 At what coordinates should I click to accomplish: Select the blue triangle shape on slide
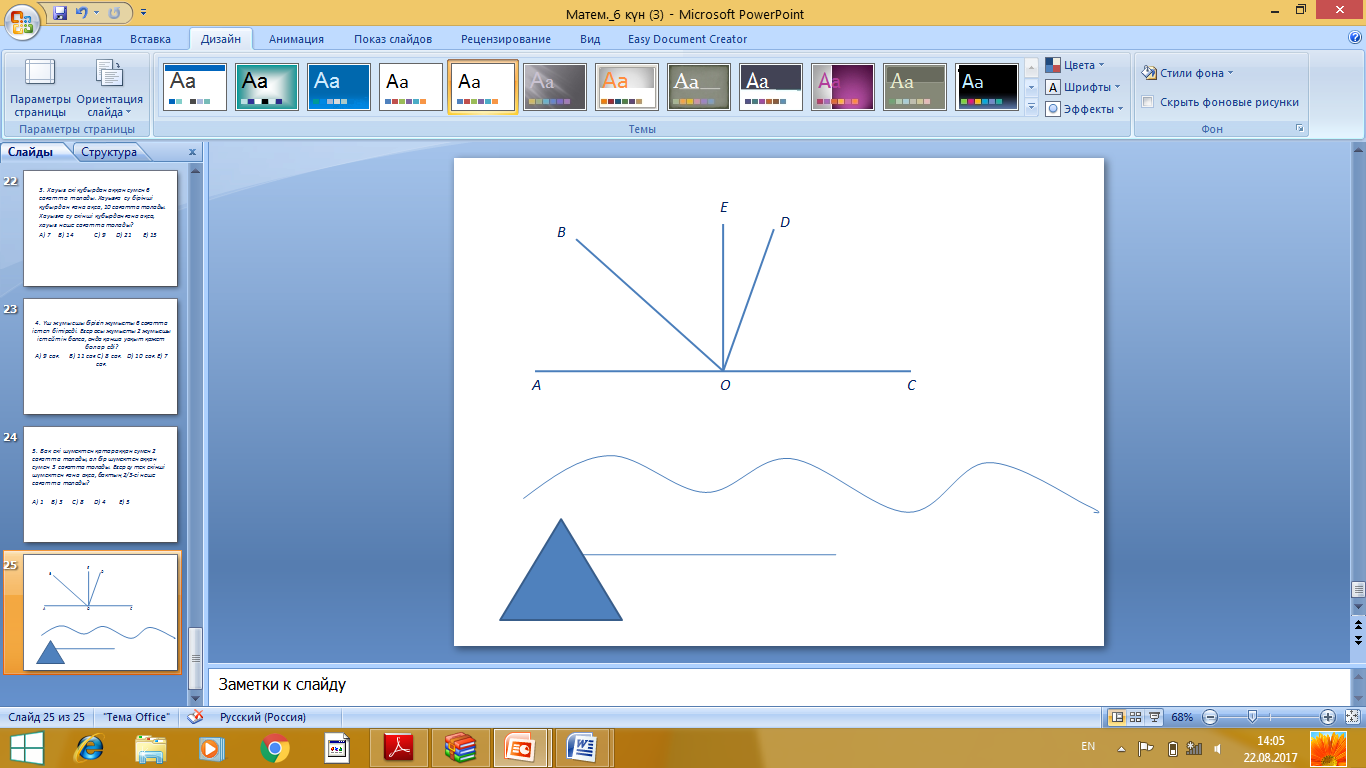point(561,570)
